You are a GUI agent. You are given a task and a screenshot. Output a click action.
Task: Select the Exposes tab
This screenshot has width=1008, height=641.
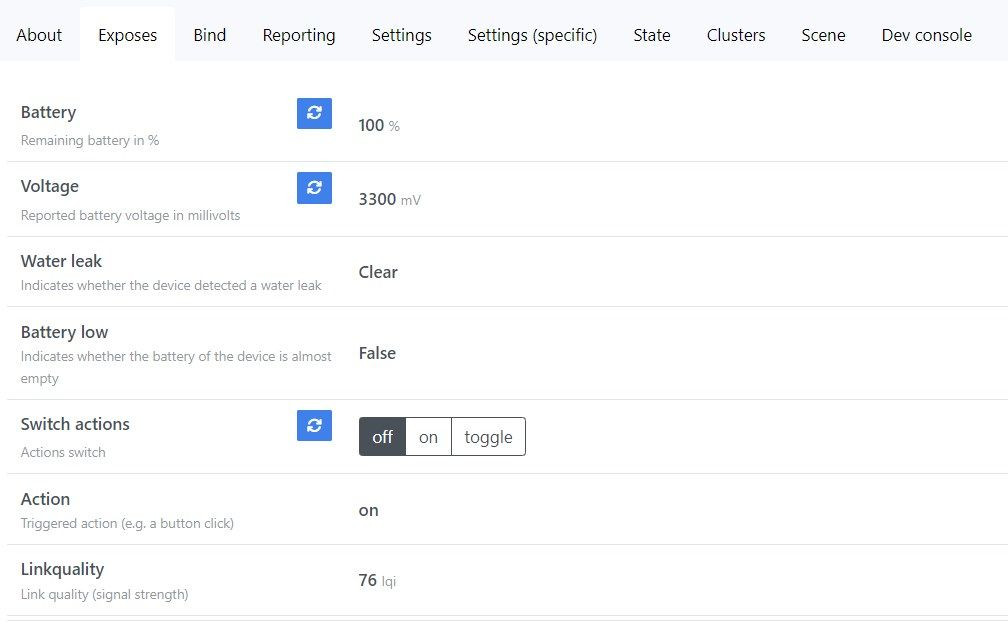(127, 35)
